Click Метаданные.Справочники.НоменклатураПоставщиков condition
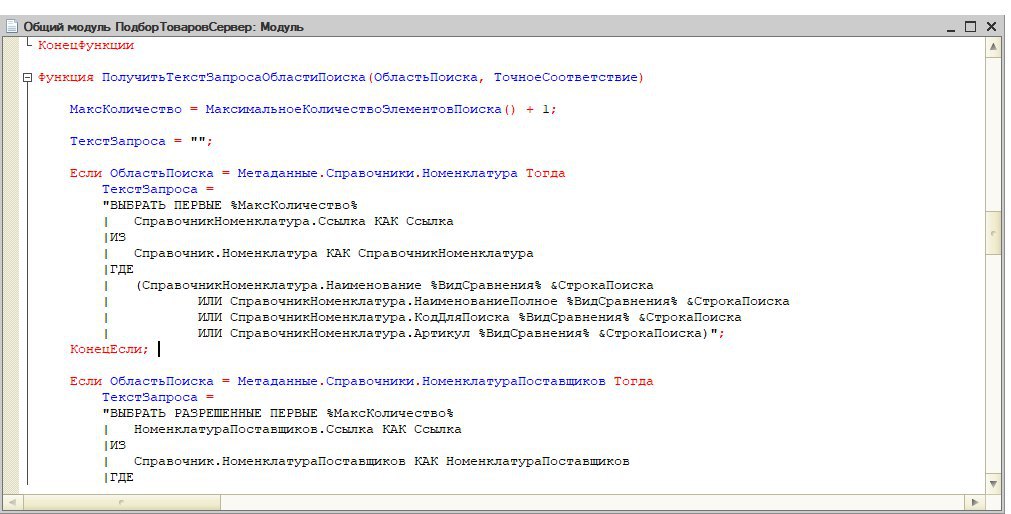The image size is (1011, 514). coord(421,381)
